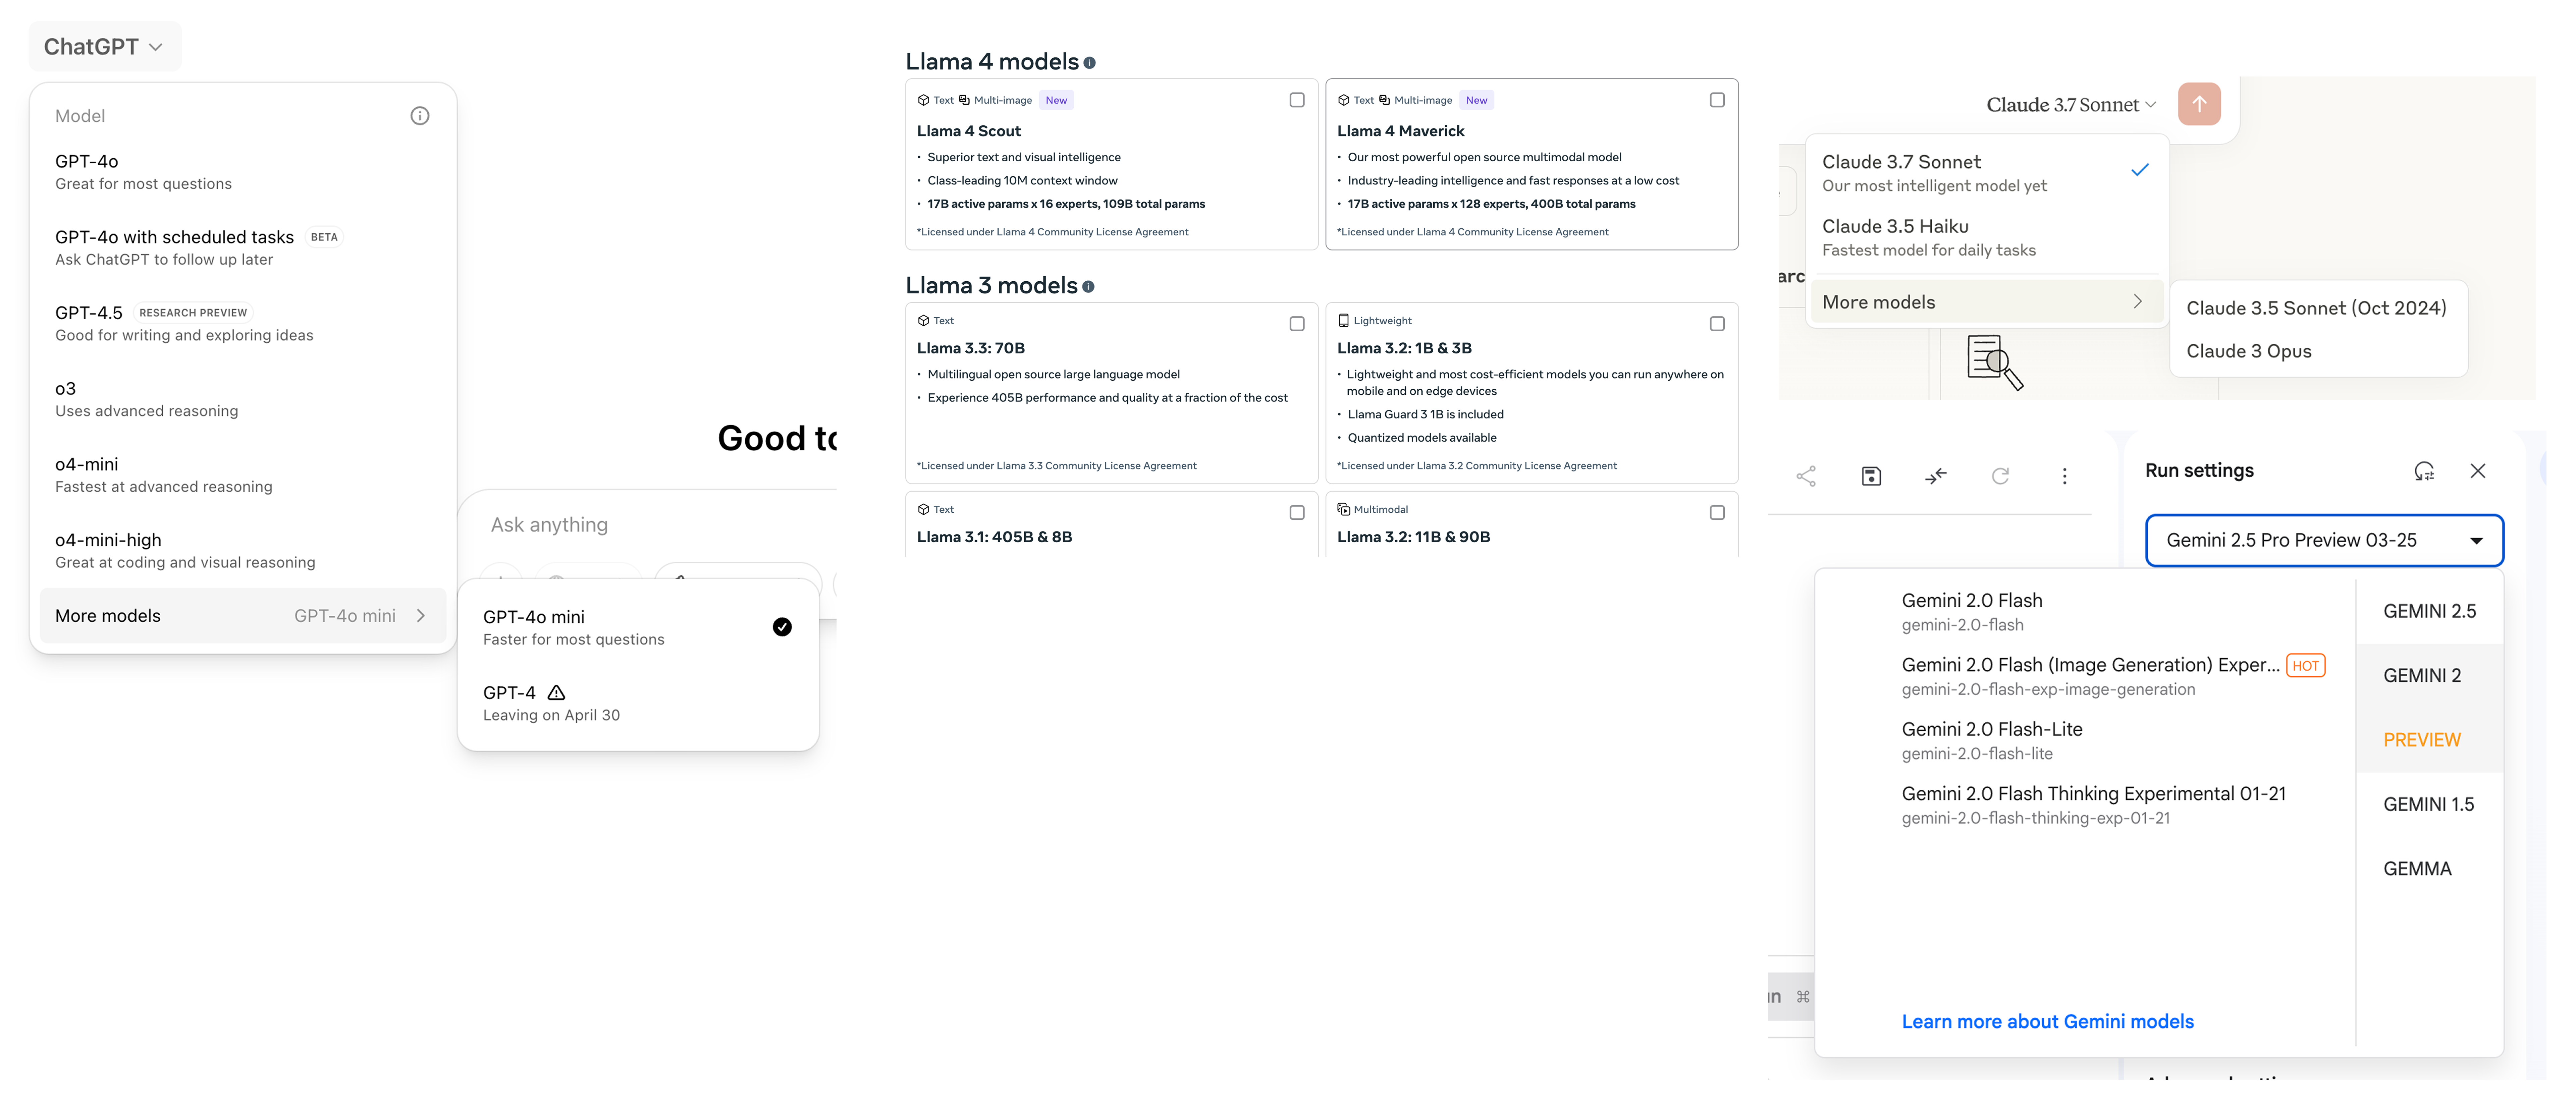Click the reset Run settings icon
This screenshot has height=1116, width=2576.
pyautogui.click(x=2424, y=471)
